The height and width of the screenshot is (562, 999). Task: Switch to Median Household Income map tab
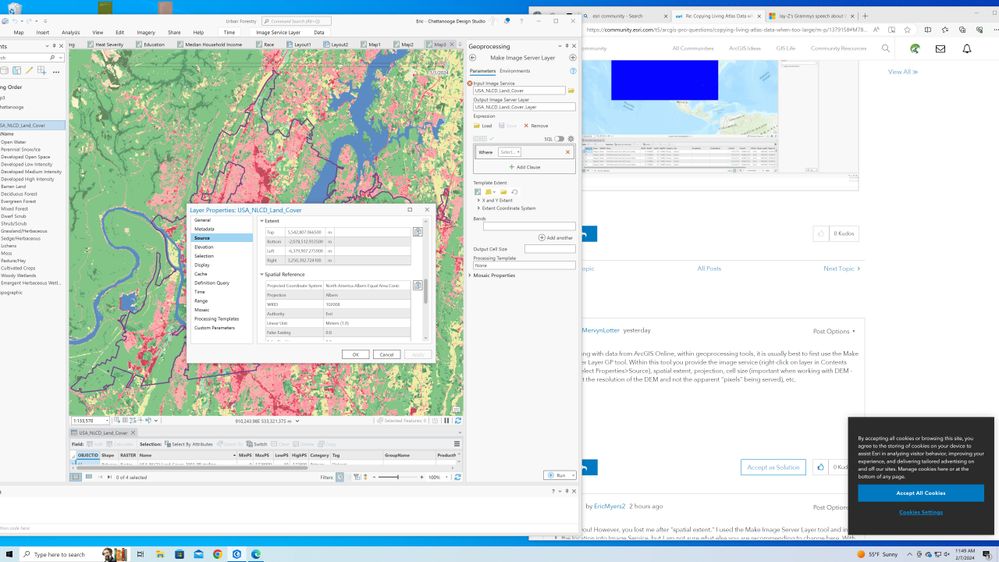(x=213, y=45)
